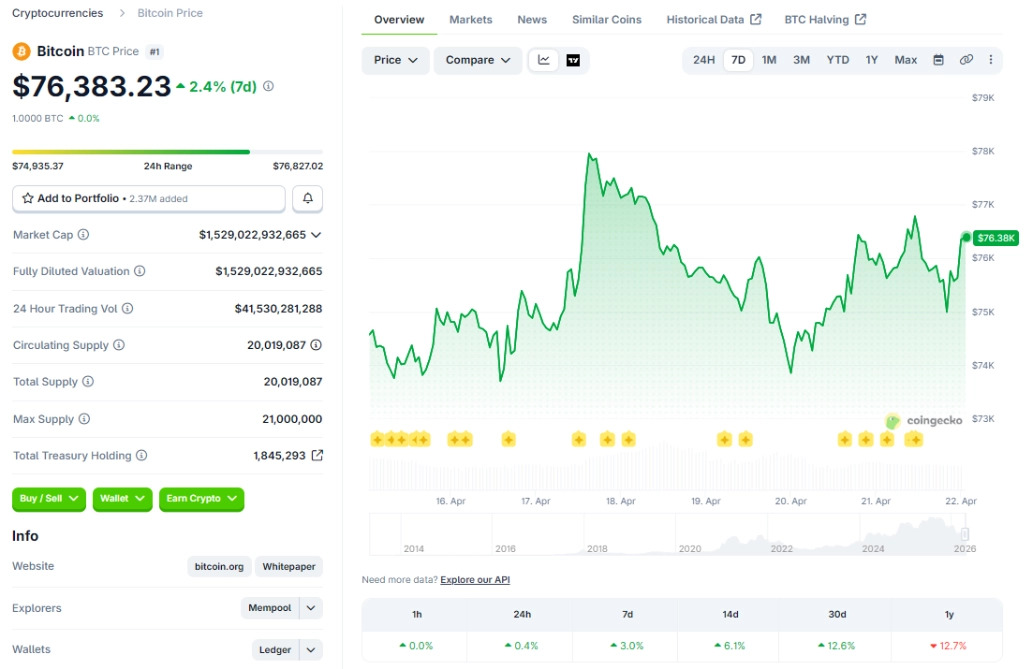The width and height of the screenshot is (1033, 669).
Task: Click the calendar date range icon
Action: pyautogui.click(x=938, y=60)
